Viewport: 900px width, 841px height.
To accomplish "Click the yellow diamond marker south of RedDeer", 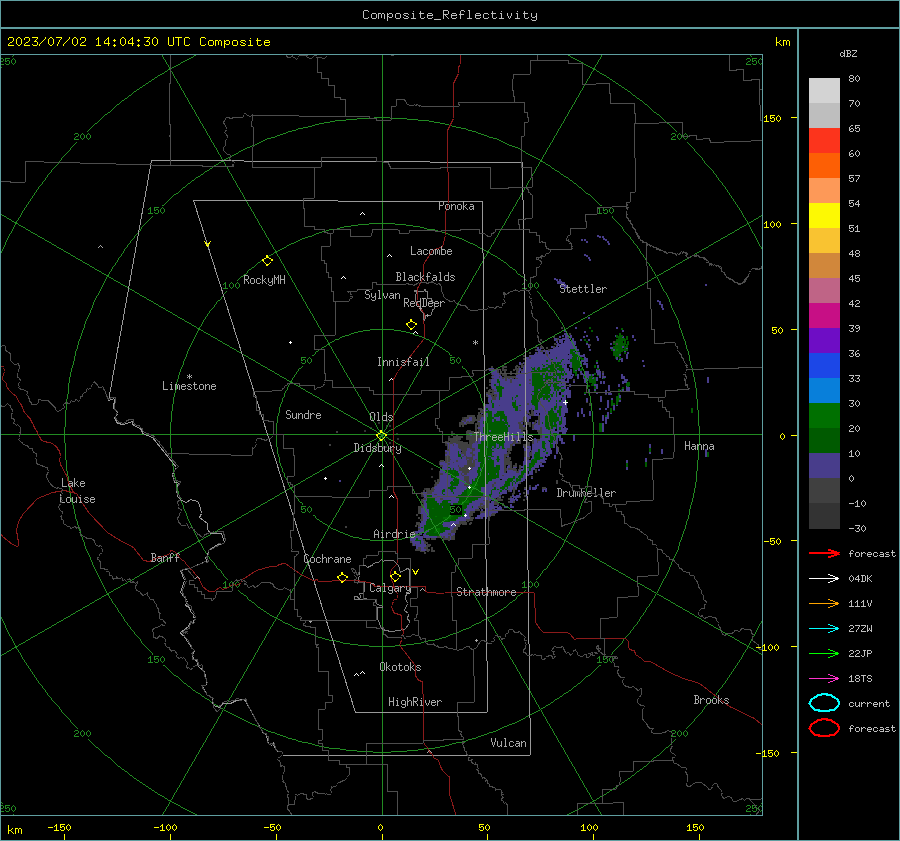I will (411, 325).
